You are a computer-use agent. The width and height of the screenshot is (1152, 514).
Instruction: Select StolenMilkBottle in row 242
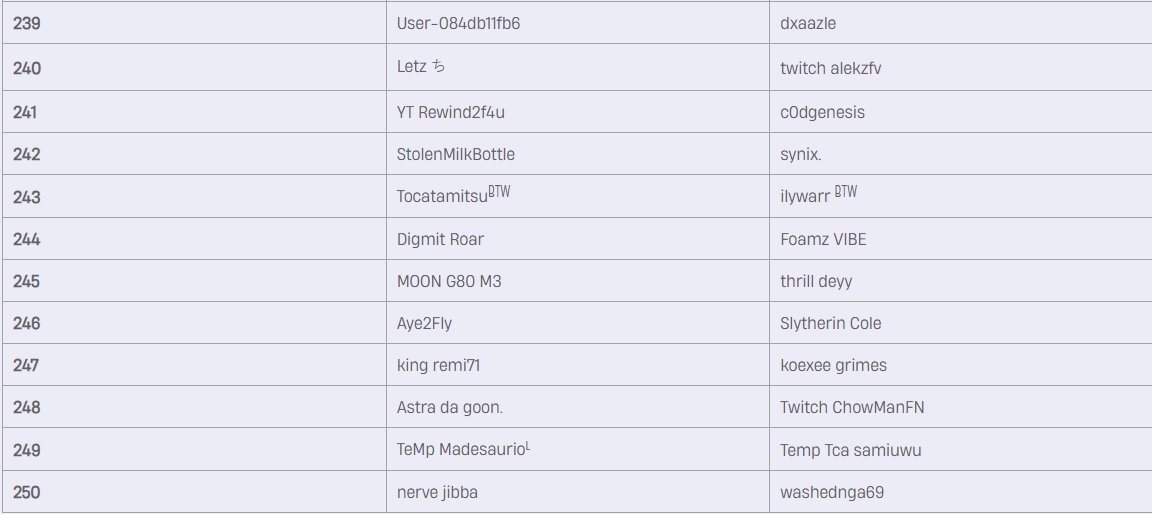(x=456, y=154)
